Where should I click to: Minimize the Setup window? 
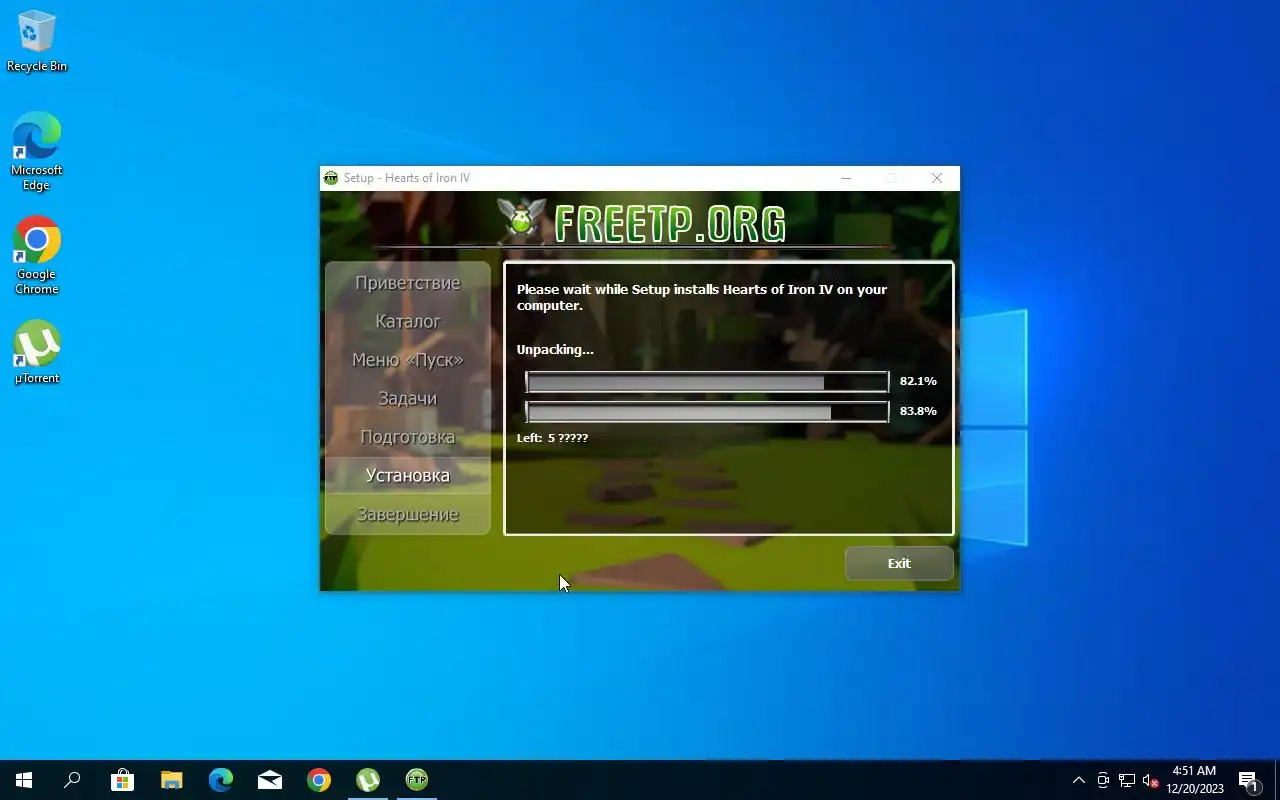[x=846, y=178]
